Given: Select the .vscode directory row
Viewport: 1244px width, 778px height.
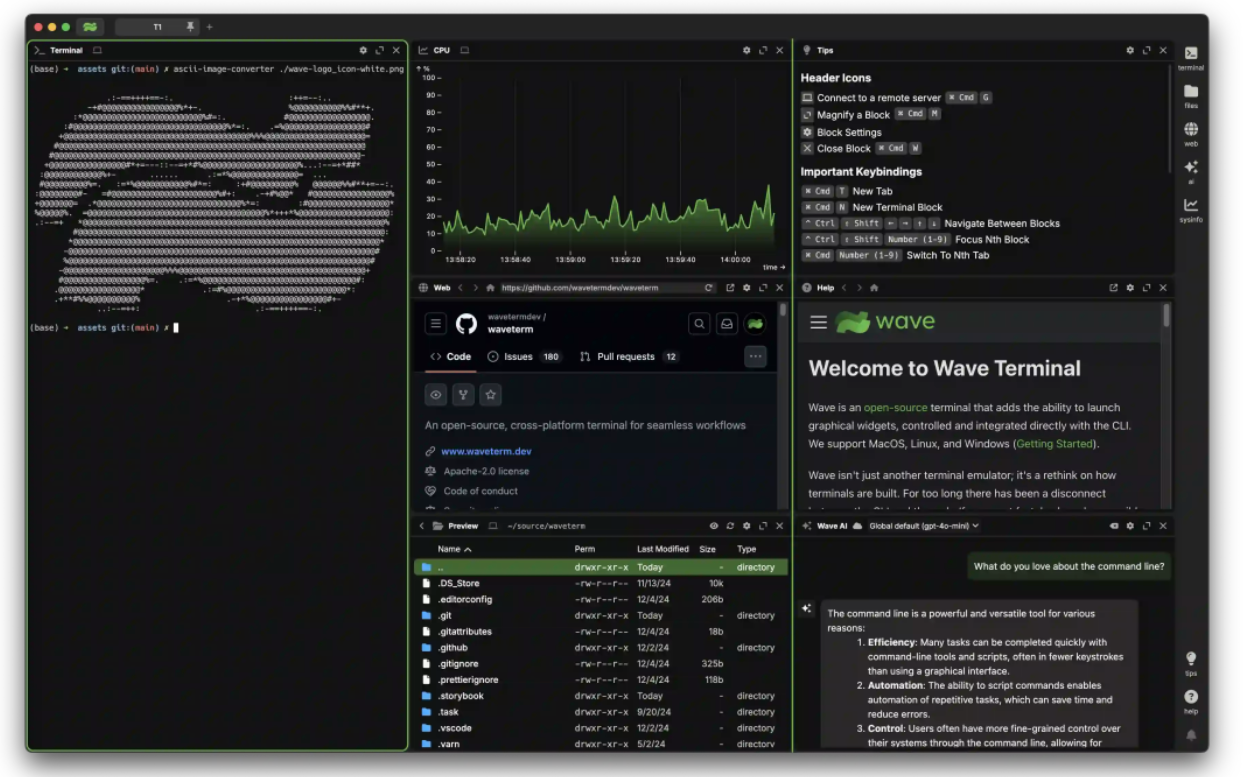Looking at the screenshot, I should [x=600, y=728].
